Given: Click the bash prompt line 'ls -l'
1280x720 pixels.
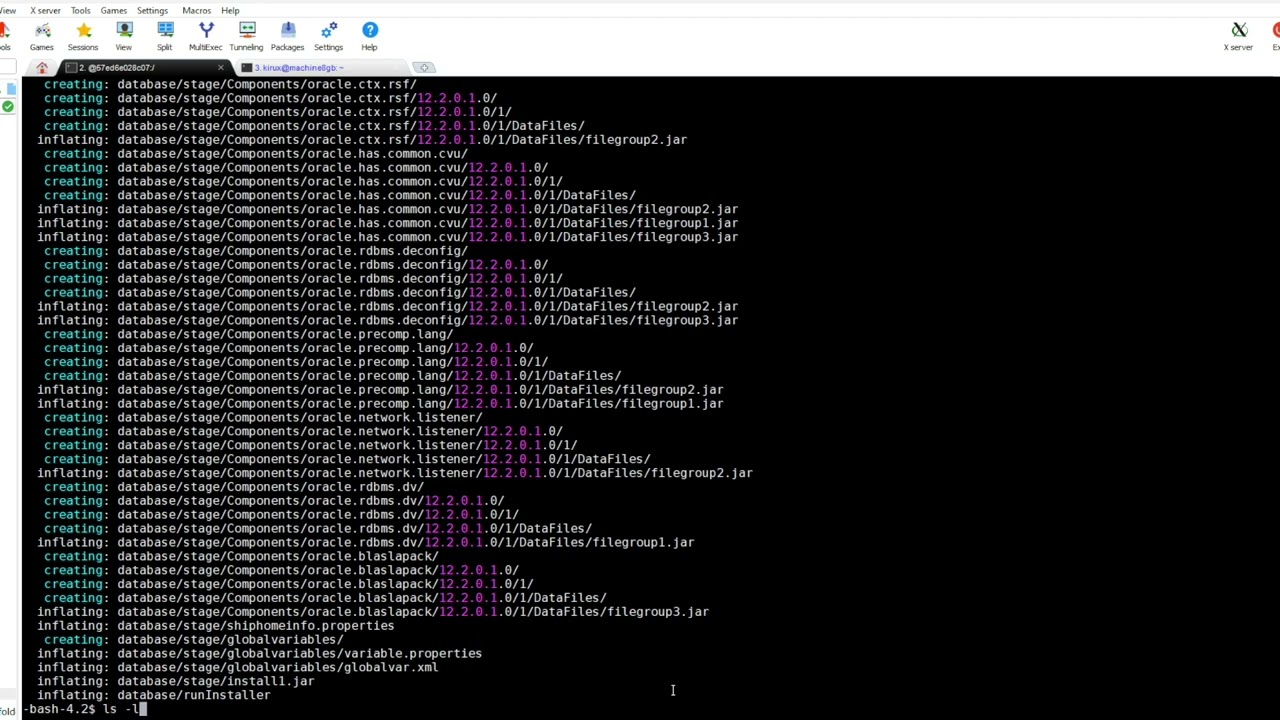Looking at the screenshot, I should (85, 709).
